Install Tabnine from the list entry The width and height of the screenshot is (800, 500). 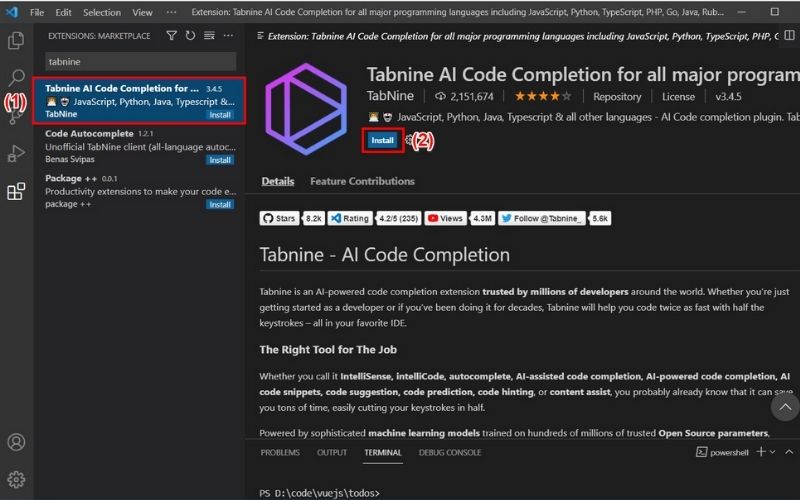tap(220, 115)
